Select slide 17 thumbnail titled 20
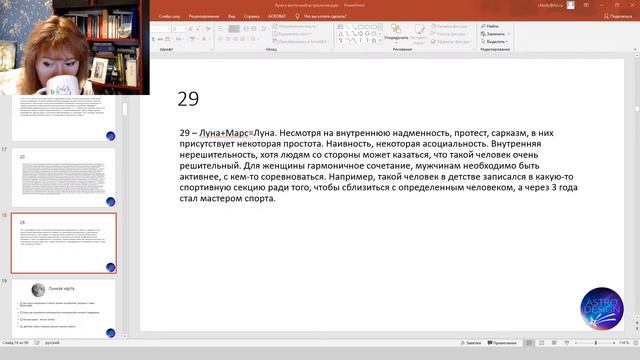This screenshot has height=360, width=640. [64, 178]
